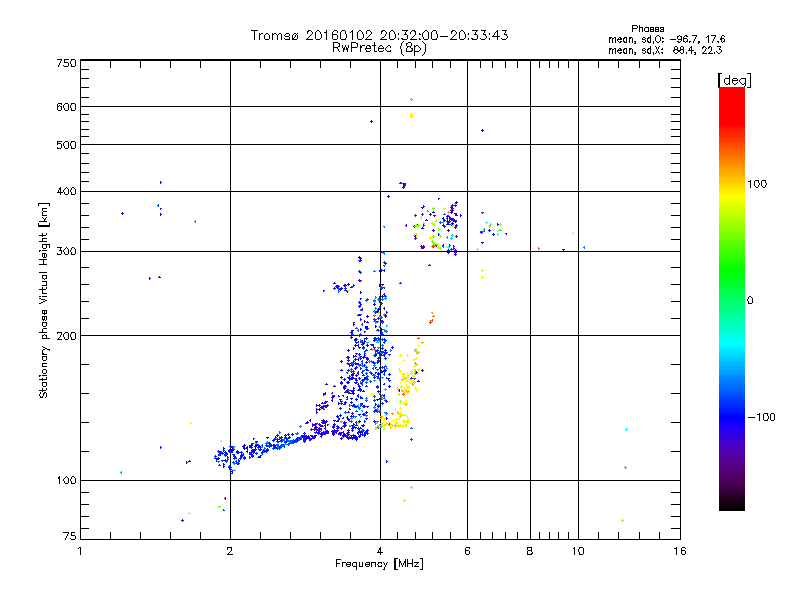Click the '300' y-axis tick label

66,251
